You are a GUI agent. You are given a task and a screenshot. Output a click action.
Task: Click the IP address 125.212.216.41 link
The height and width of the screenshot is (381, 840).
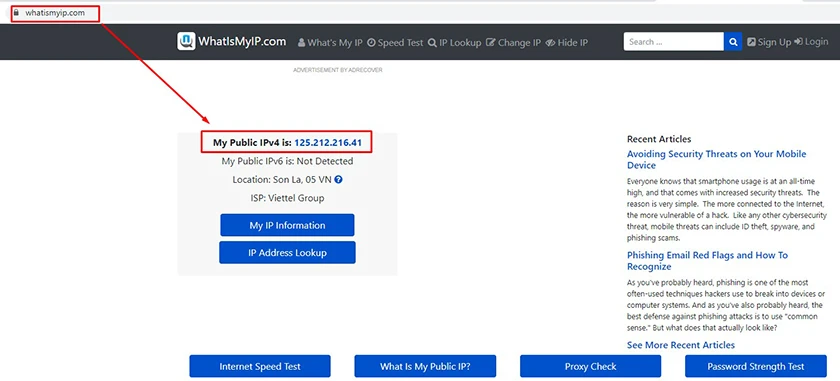(x=328, y=143)
